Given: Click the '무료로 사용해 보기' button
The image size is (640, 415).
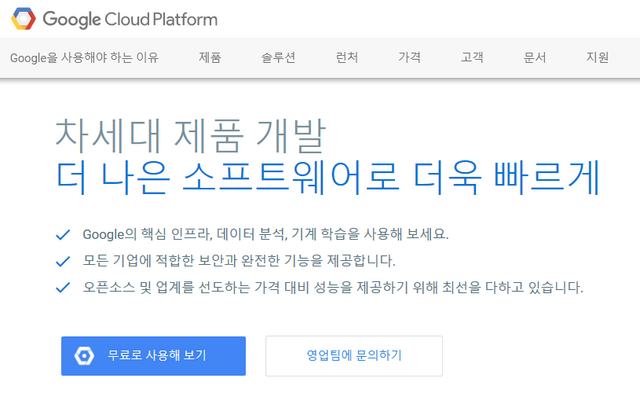Looking at the screenshot, I should pos(153,356).
